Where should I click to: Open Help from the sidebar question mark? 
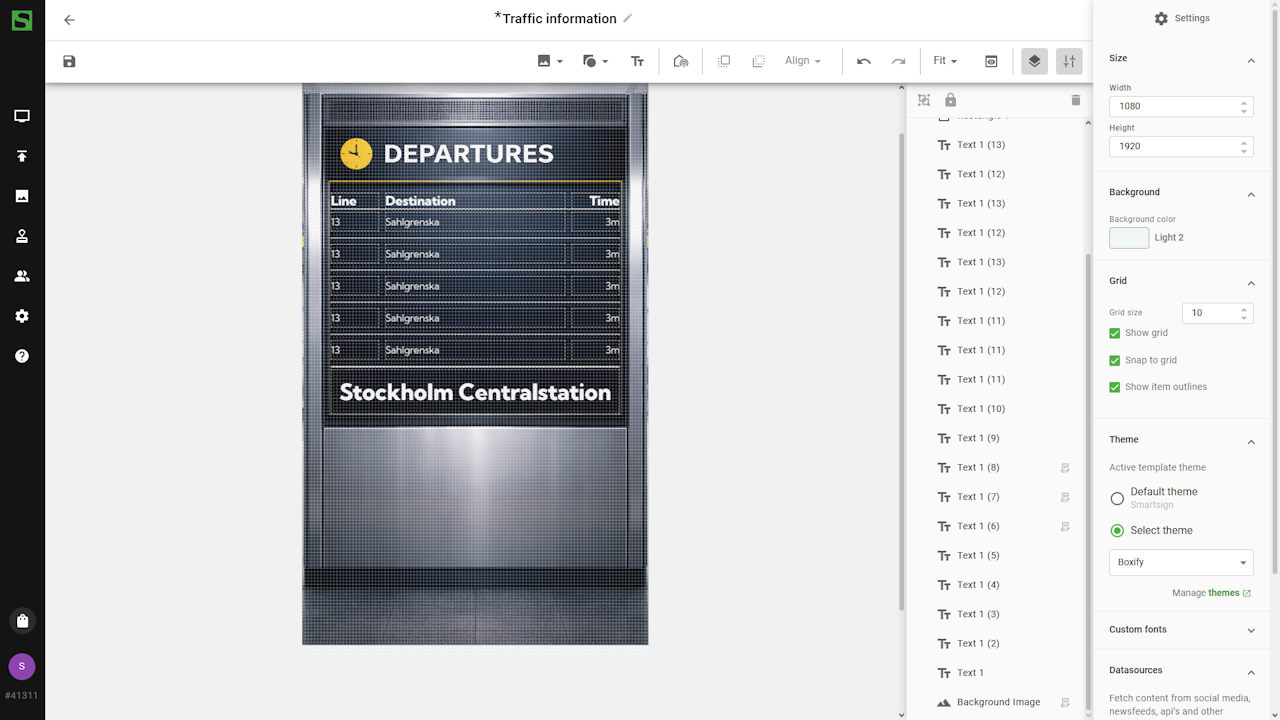[x=22, y=356]
